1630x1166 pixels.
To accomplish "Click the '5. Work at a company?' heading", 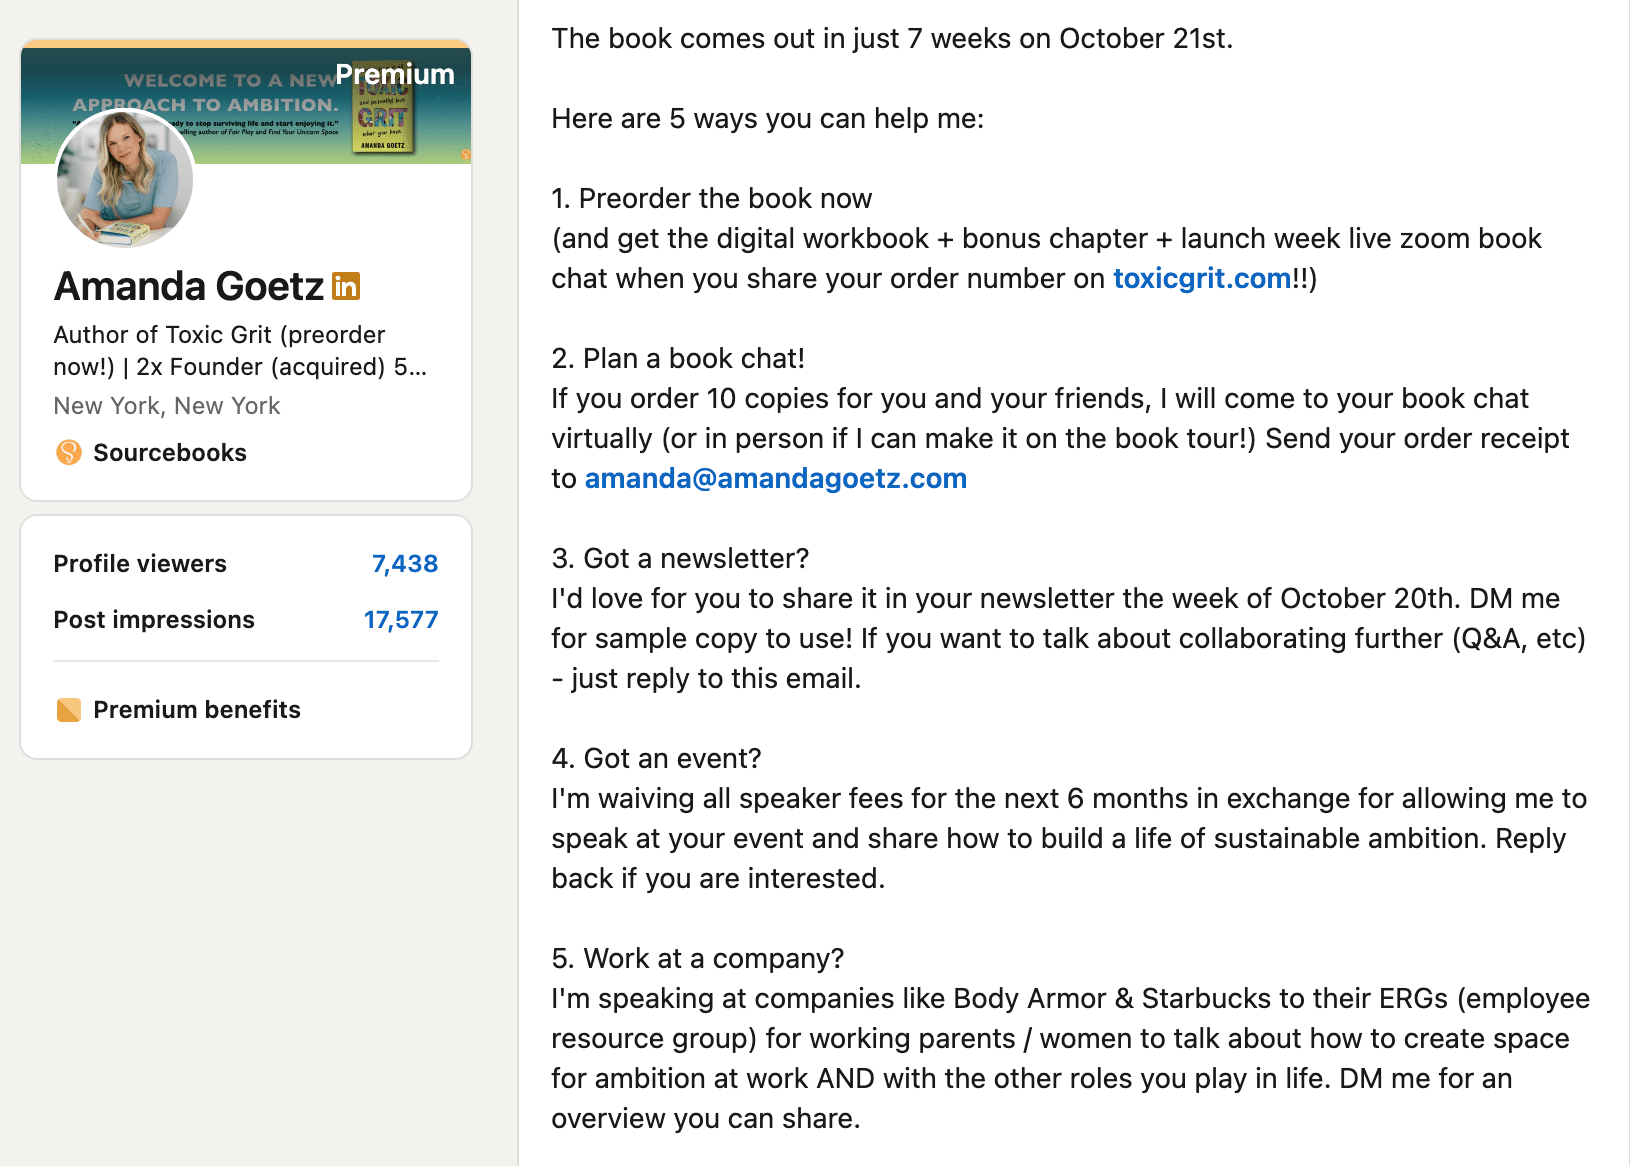I will coord(698,959).
